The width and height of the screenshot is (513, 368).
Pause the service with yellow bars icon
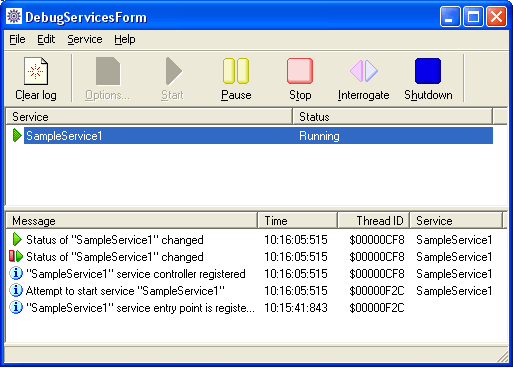(236, 71)
